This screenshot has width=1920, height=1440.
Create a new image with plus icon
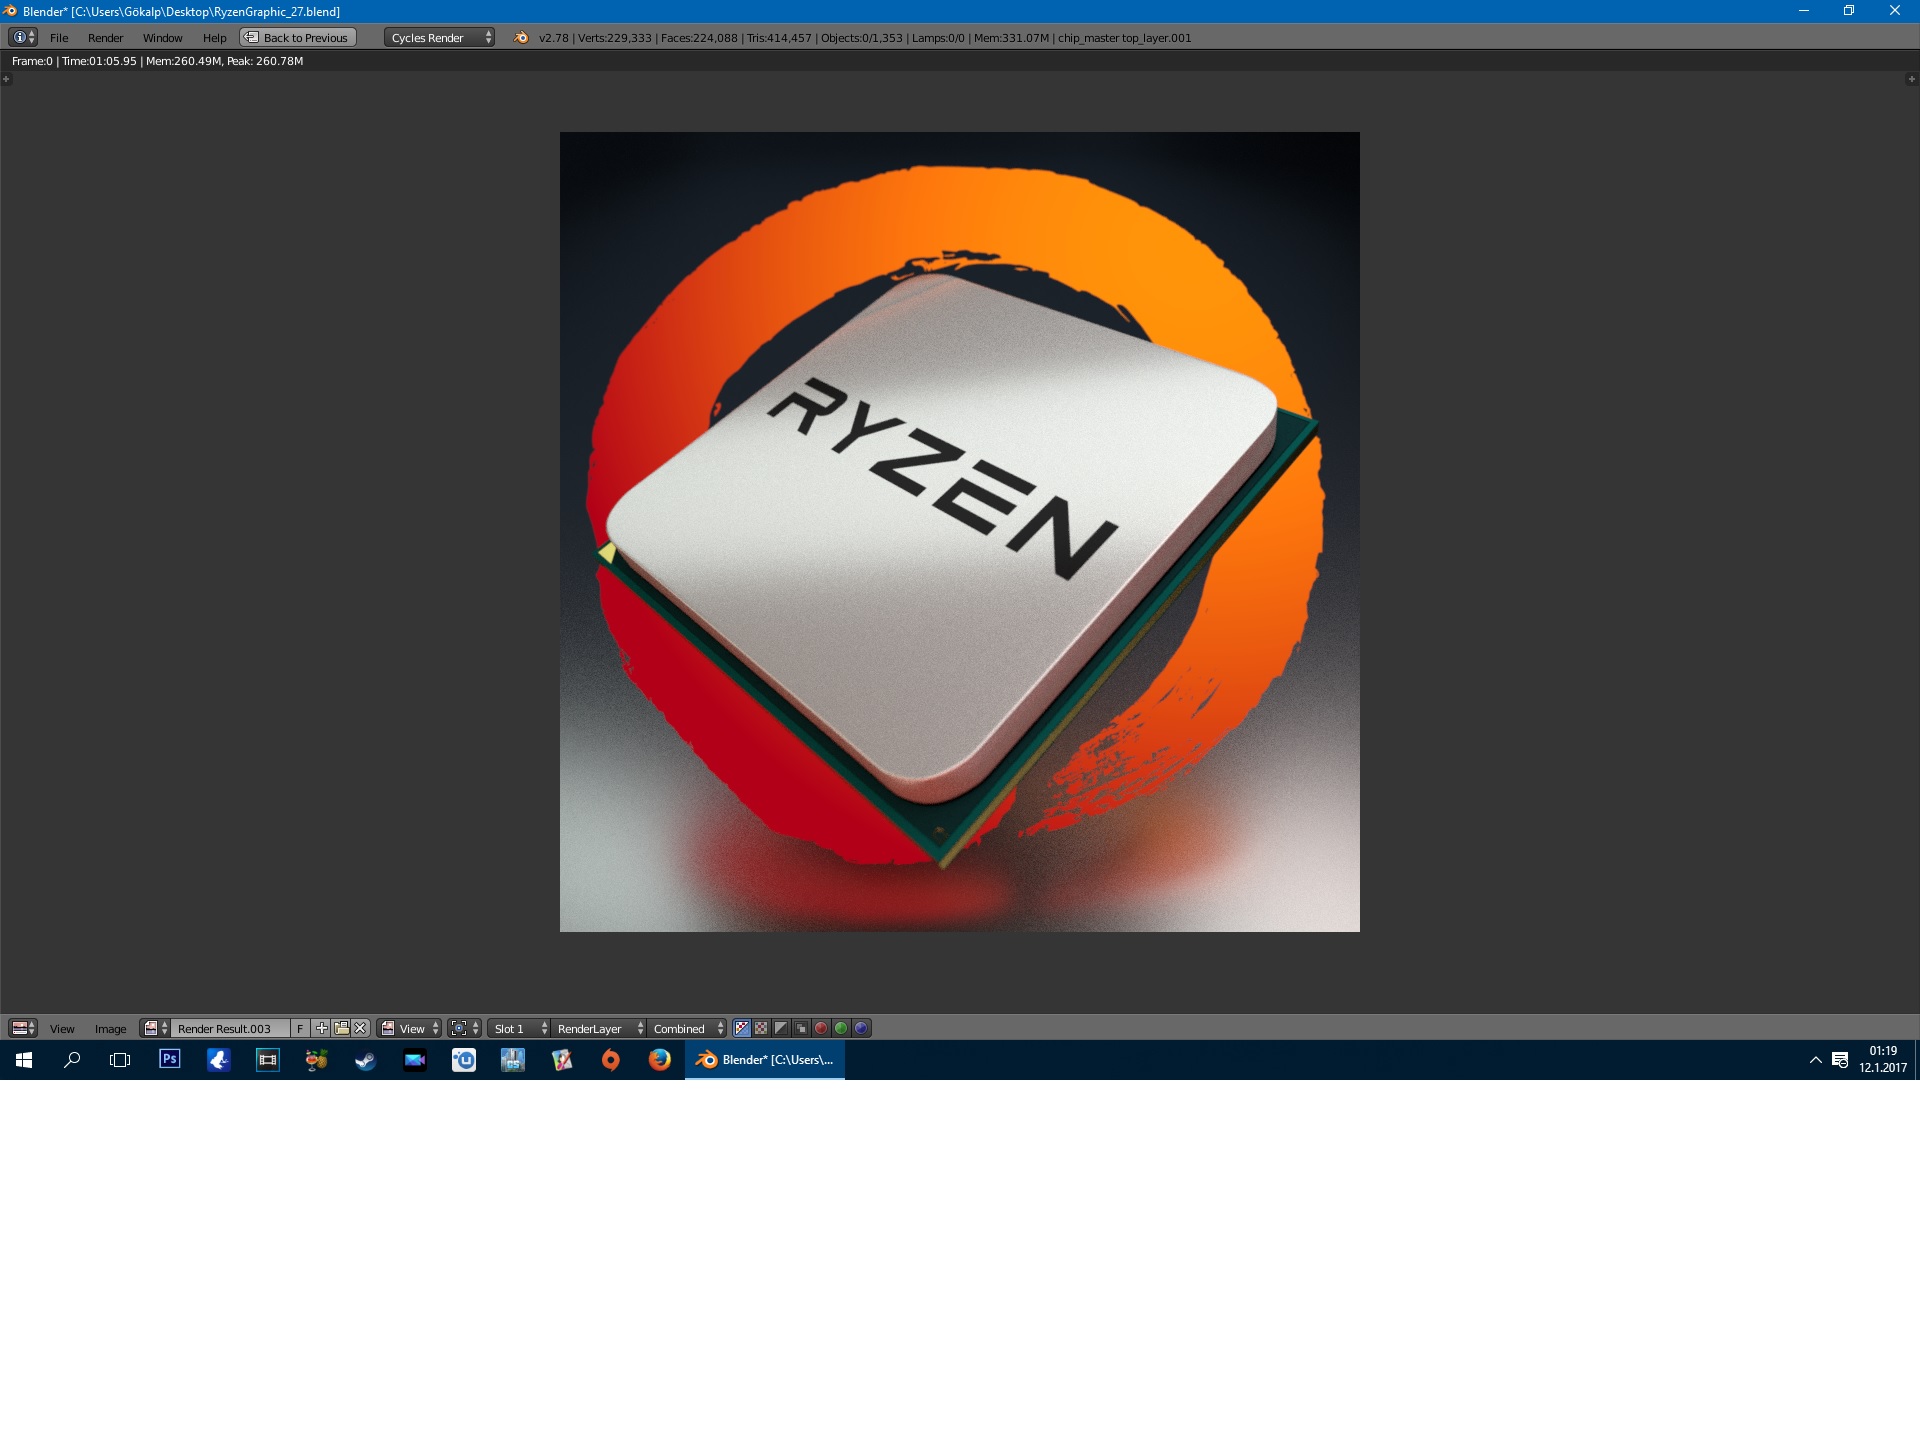coord(321,1028)
